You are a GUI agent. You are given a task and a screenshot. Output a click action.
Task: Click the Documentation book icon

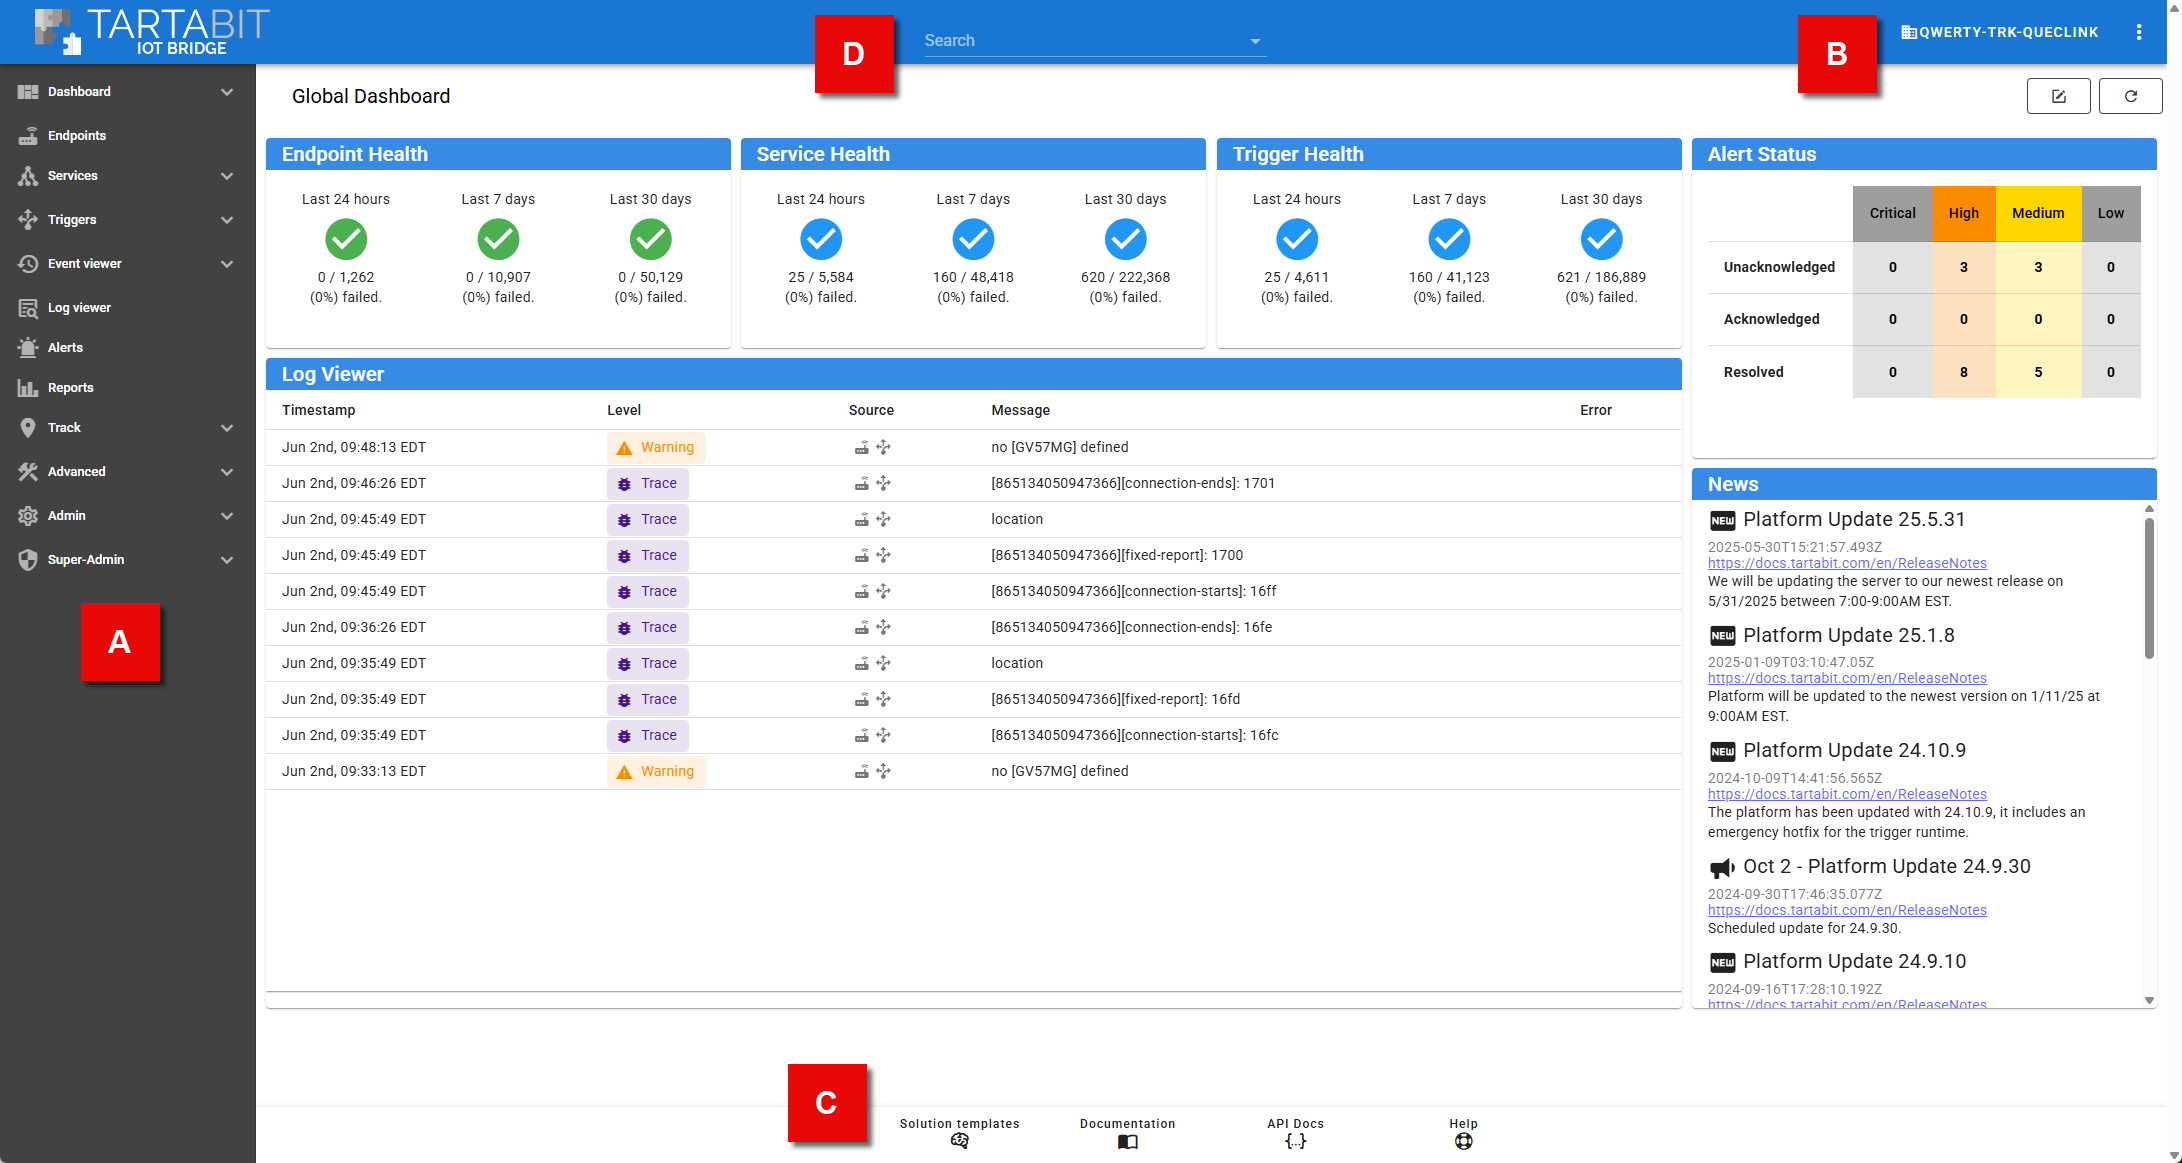[x=1128, y=1141]
